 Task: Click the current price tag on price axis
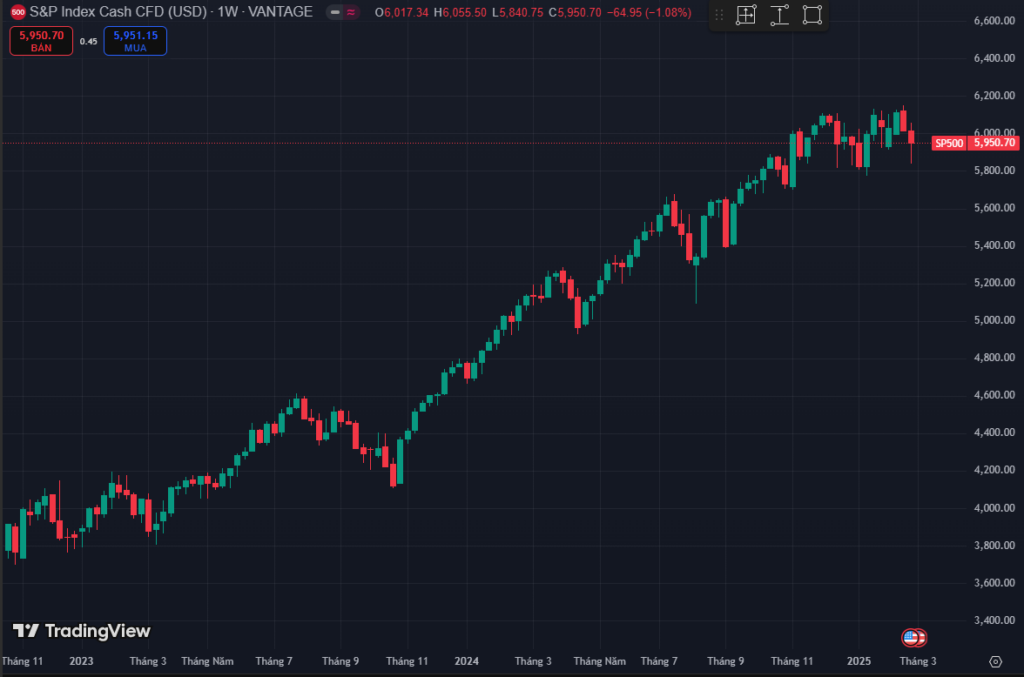[x=994, y=143]
